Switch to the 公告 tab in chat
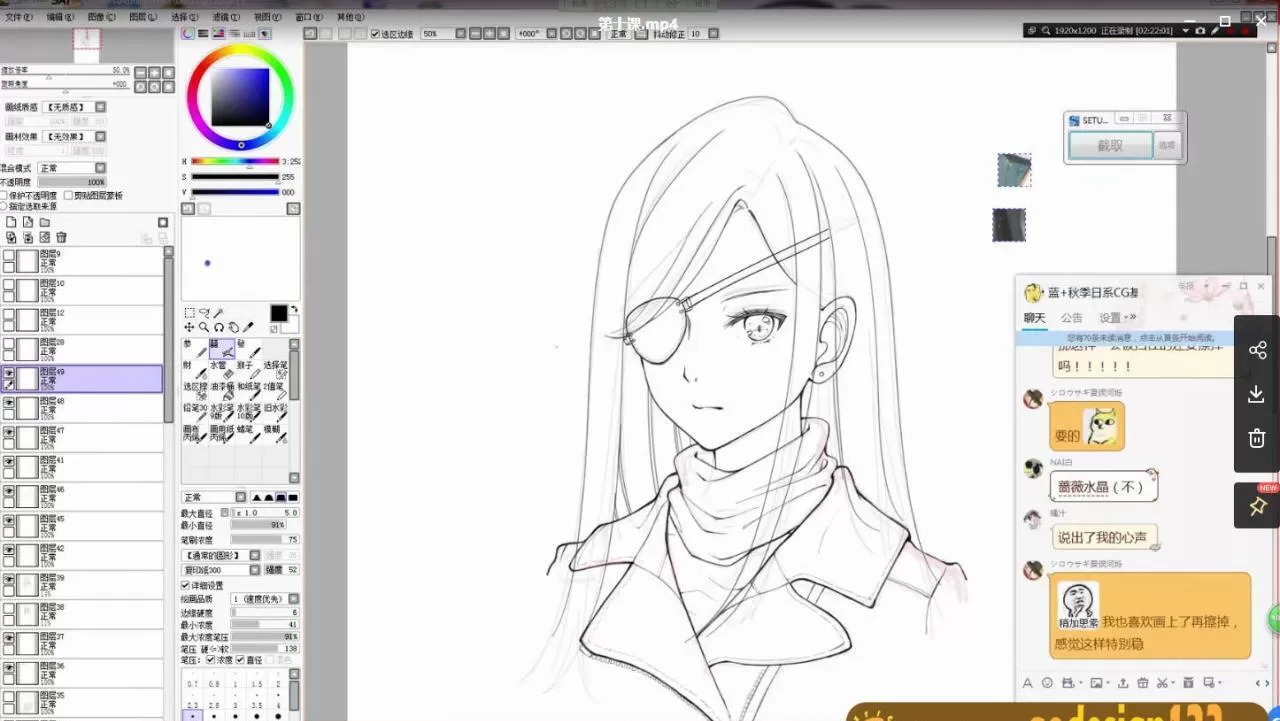 click(x=1071, y=318)
